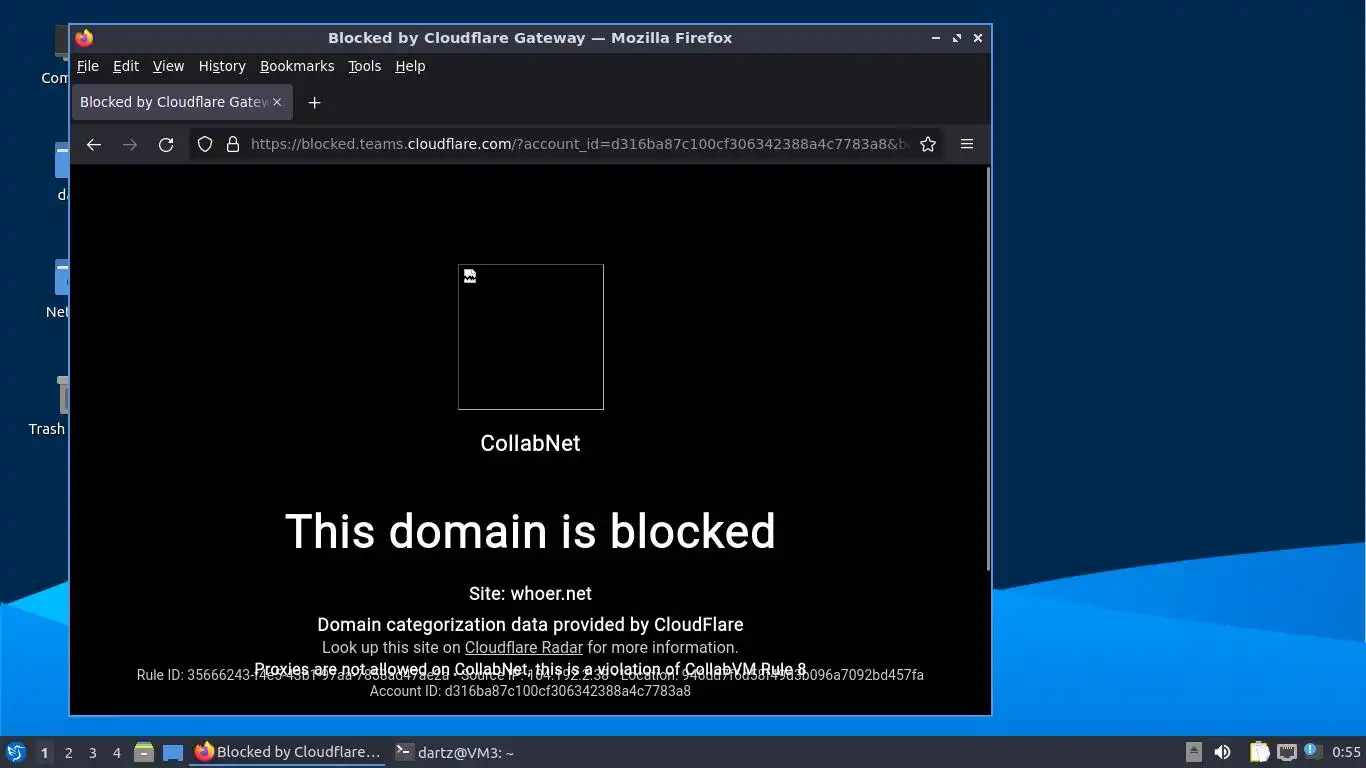Minimize the Firefox window
This screenshot has height=768, width=1366.
click(936, 38)
